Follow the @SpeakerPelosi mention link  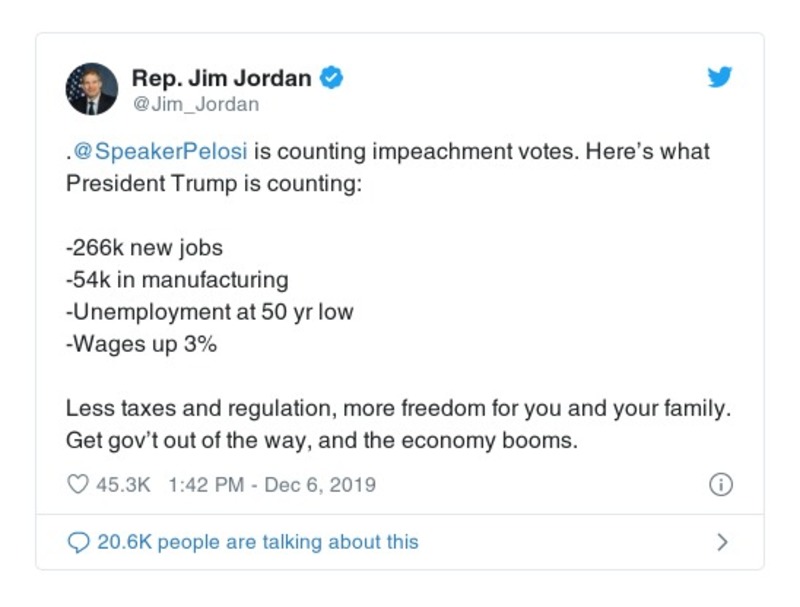coord(158,152)
